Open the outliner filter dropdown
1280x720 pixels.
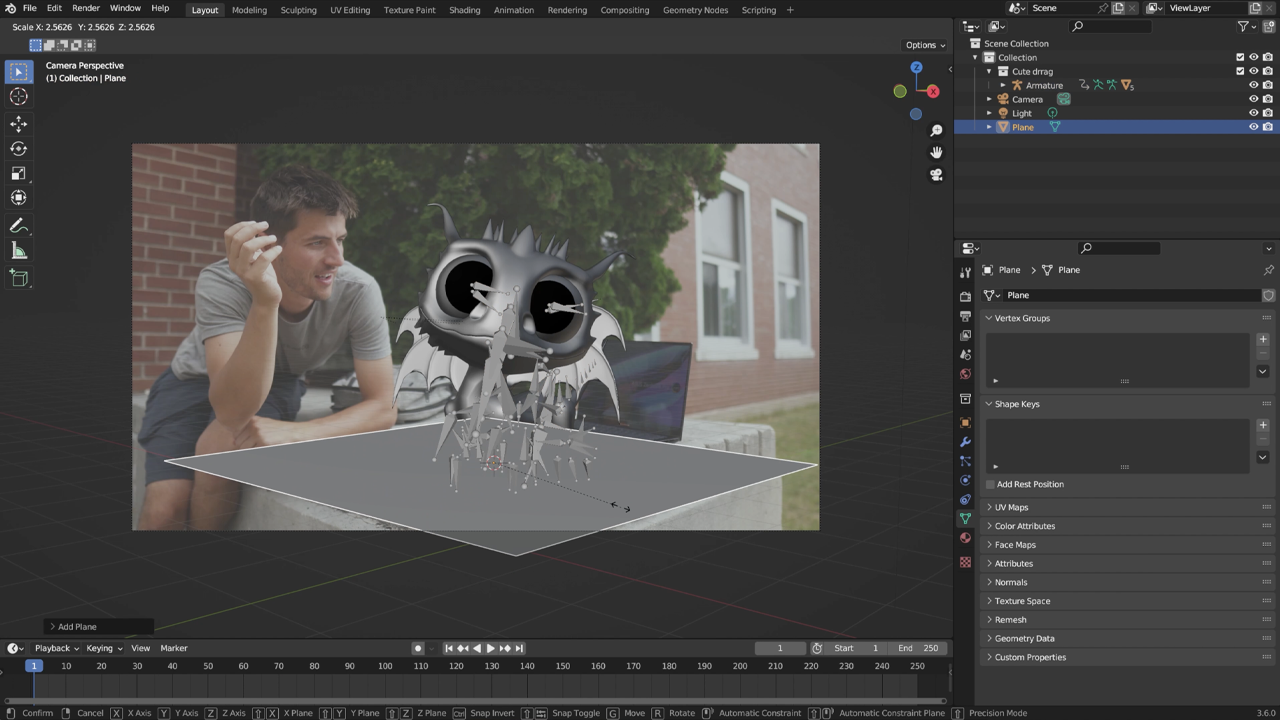(x=1247, y=26)
